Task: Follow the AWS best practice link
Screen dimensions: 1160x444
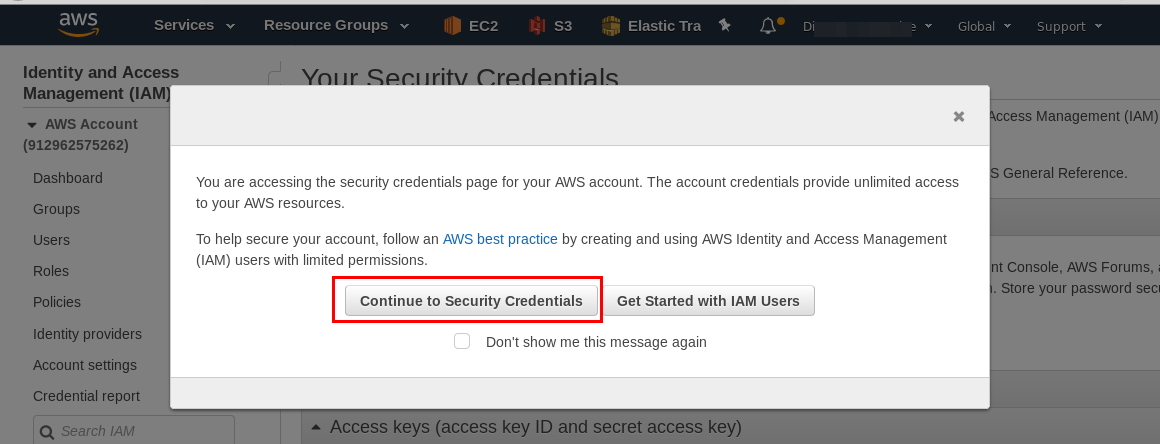Action: [500, 239]
